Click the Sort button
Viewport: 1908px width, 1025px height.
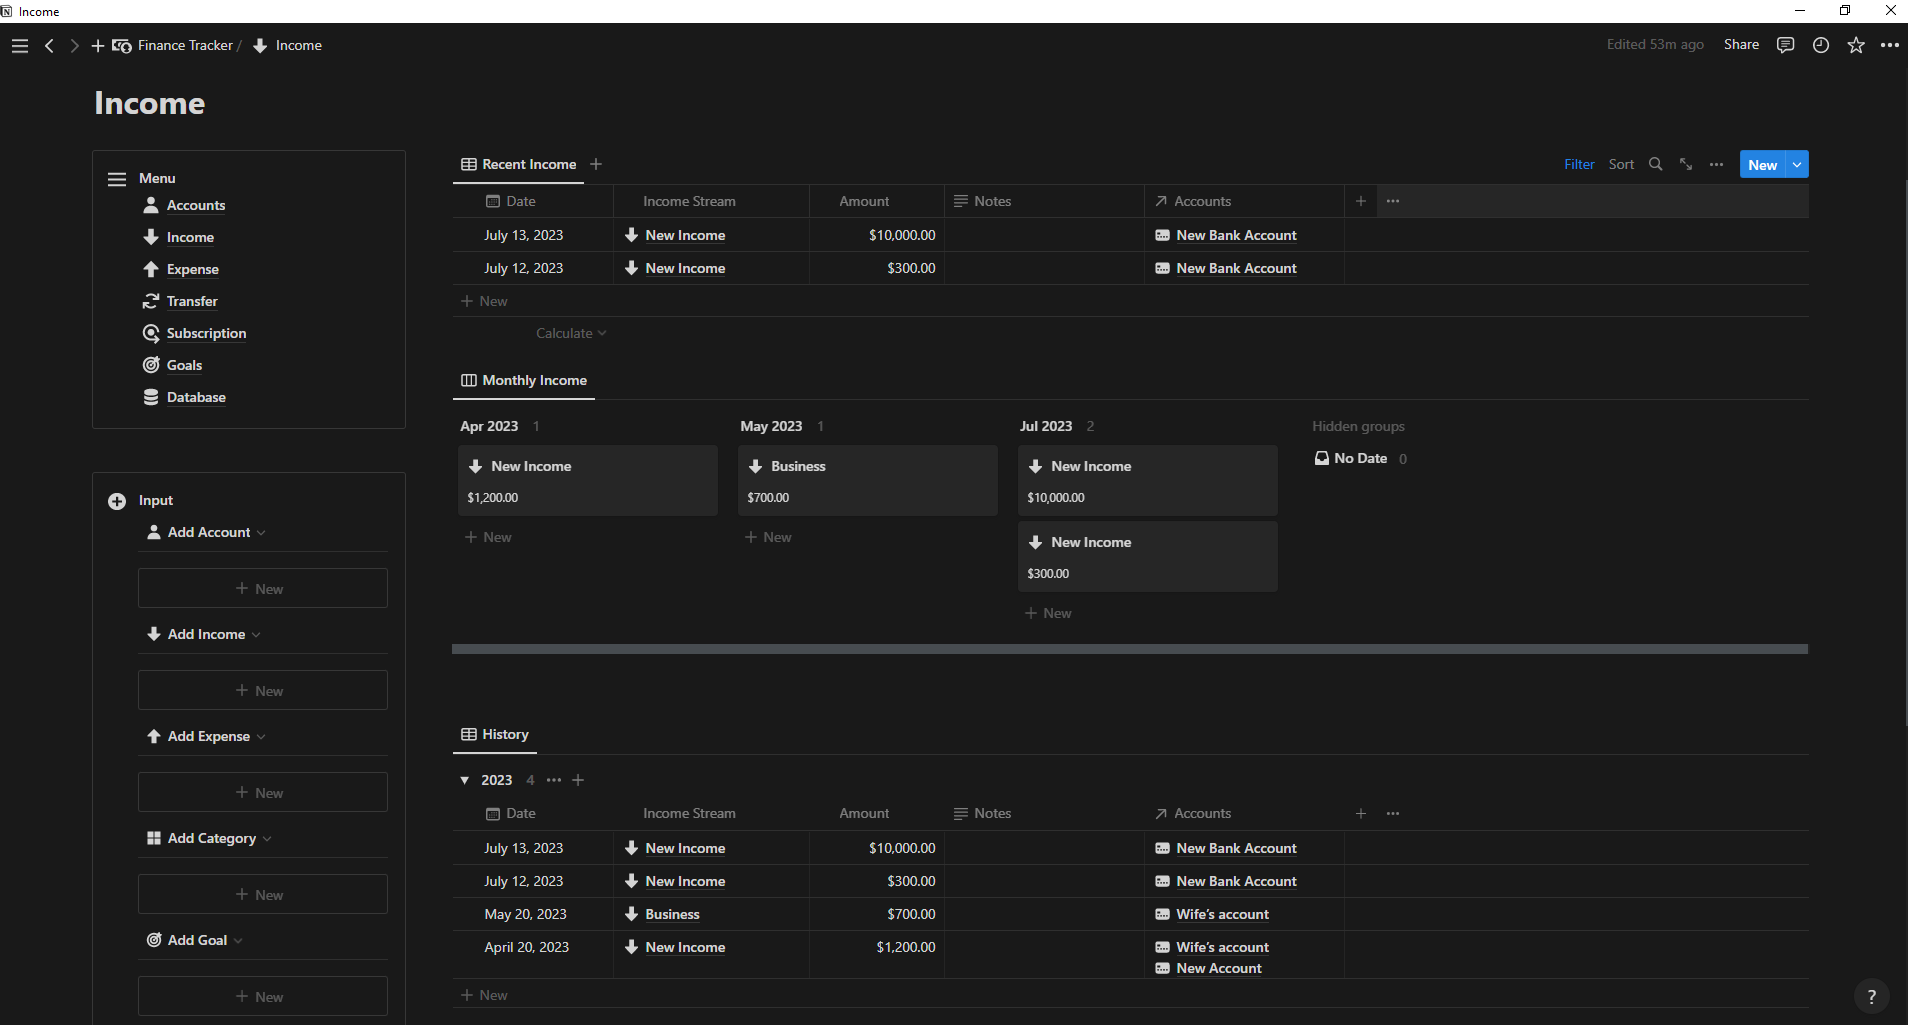1621,164
